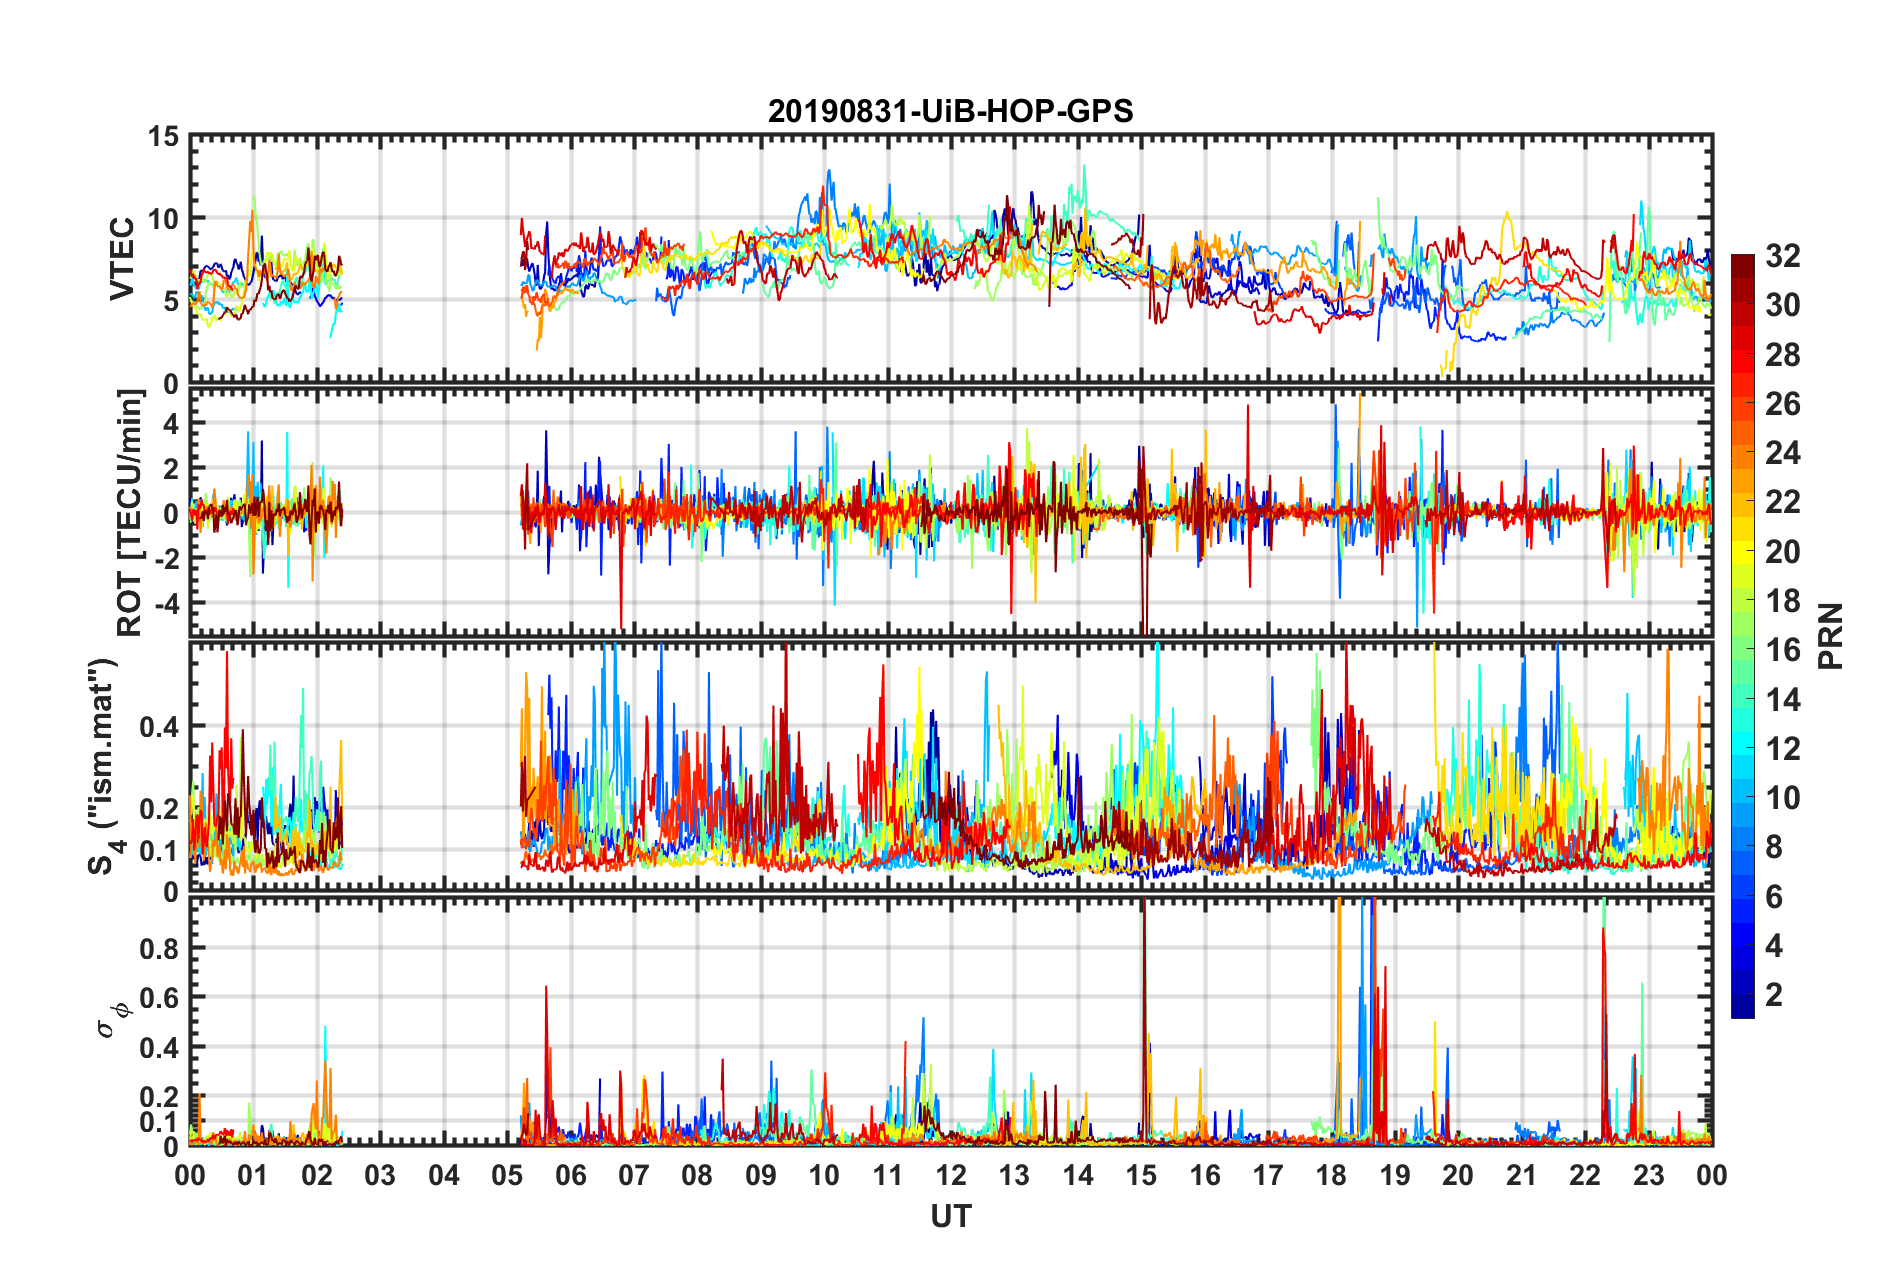
Task: Select the ROT [TECU/min] y-axis label
Action: (x=129, y=513)
